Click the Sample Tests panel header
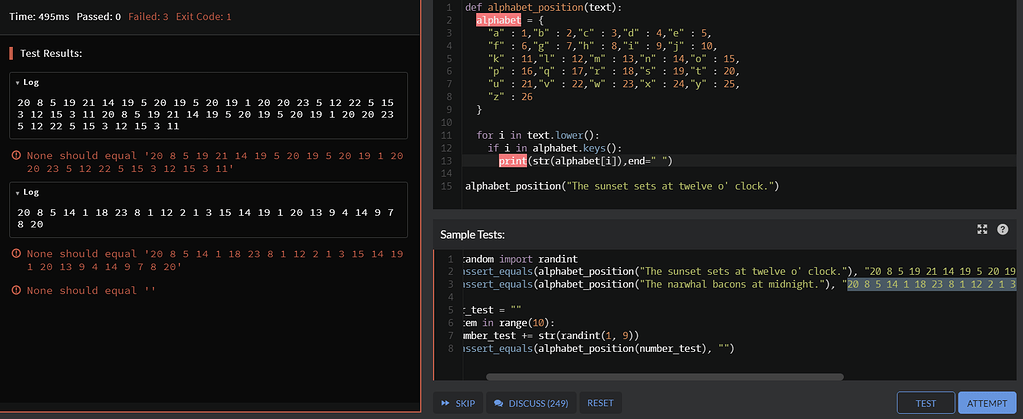1023x419 pixels. point(473,234)
